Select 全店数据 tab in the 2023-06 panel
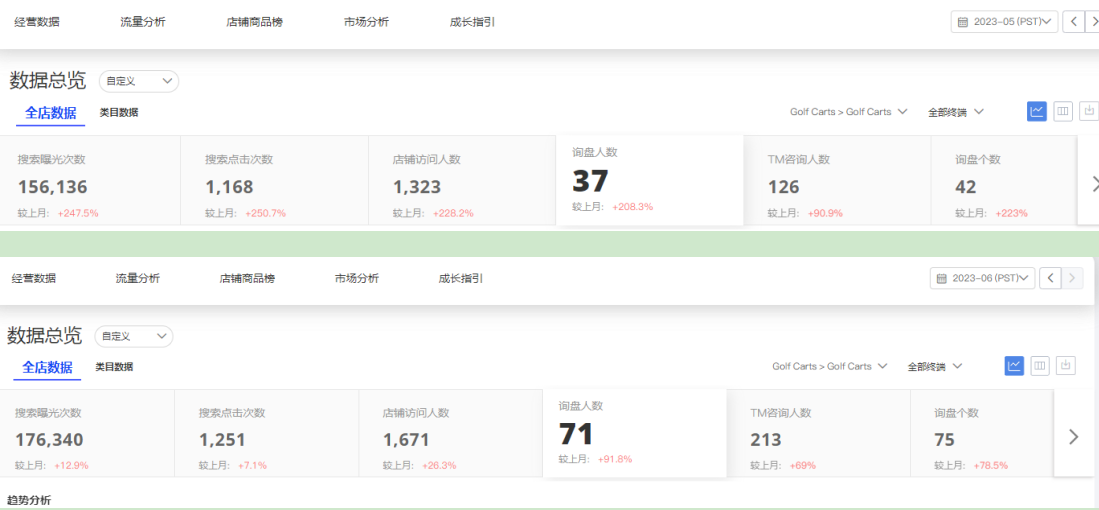The image size is (1099, 510). coord(48,367)
